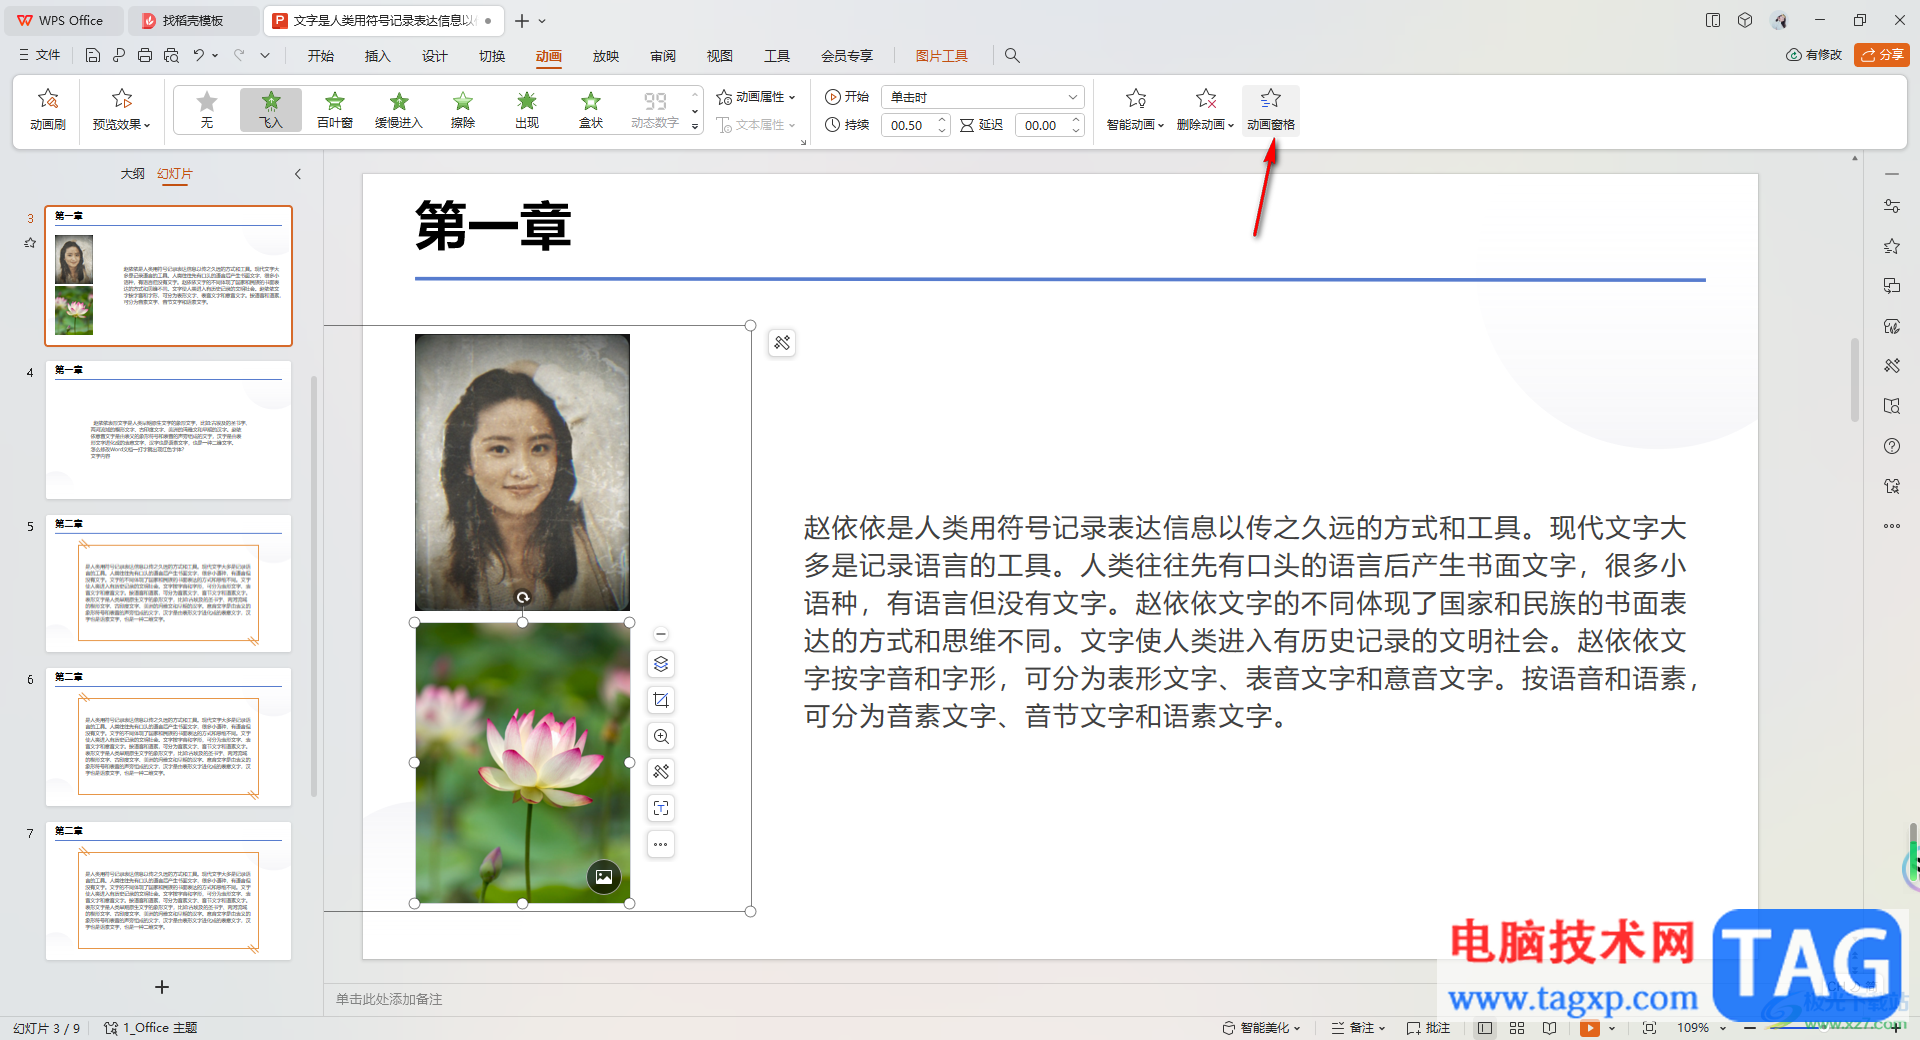Viewport: 1920px width, 1040px height.
Task: Click the 延迟 delay 00.00 field
Action: point(1042,125)
